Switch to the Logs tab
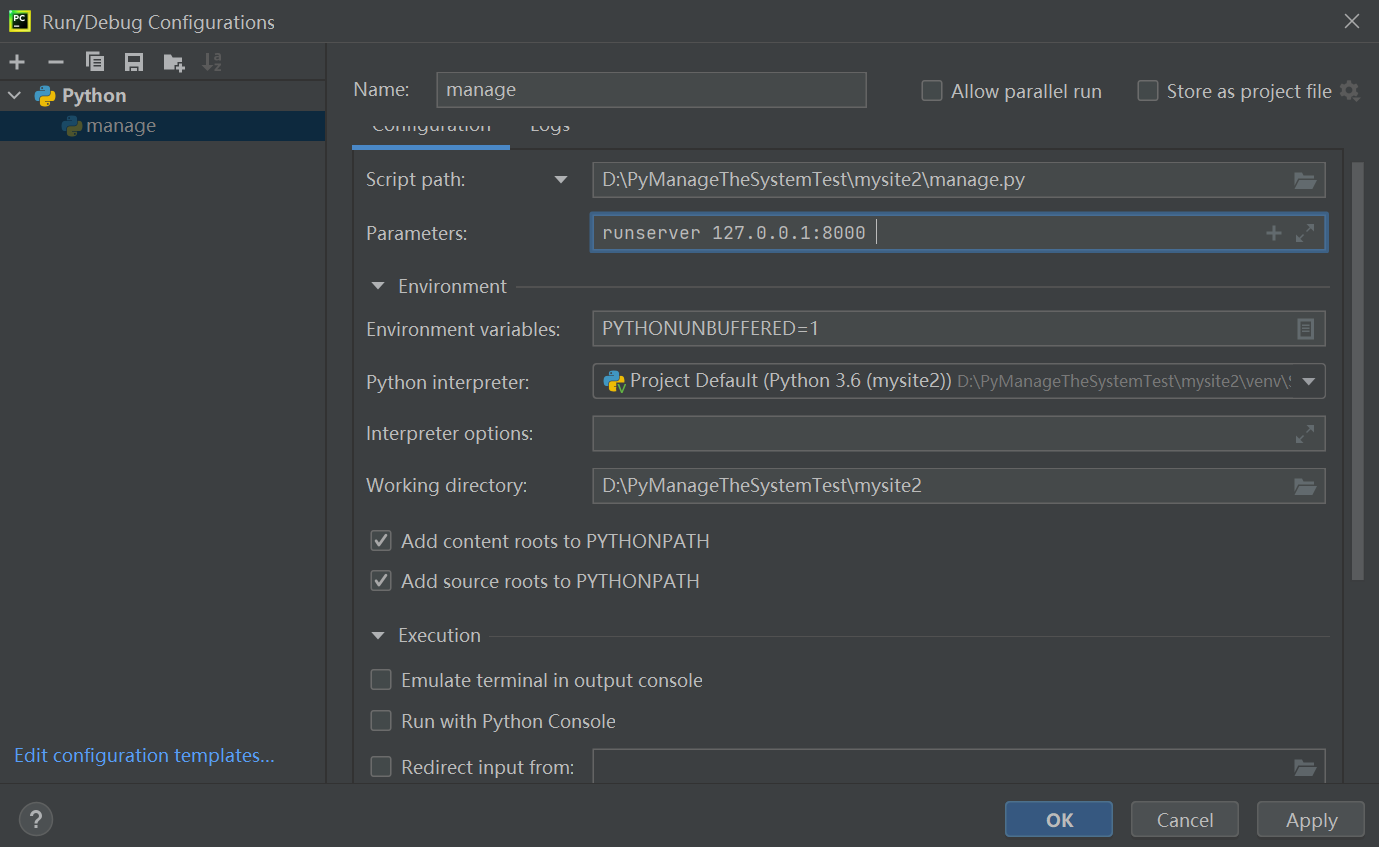Viewport: 1379px width, 847px height. click(549, 127)
